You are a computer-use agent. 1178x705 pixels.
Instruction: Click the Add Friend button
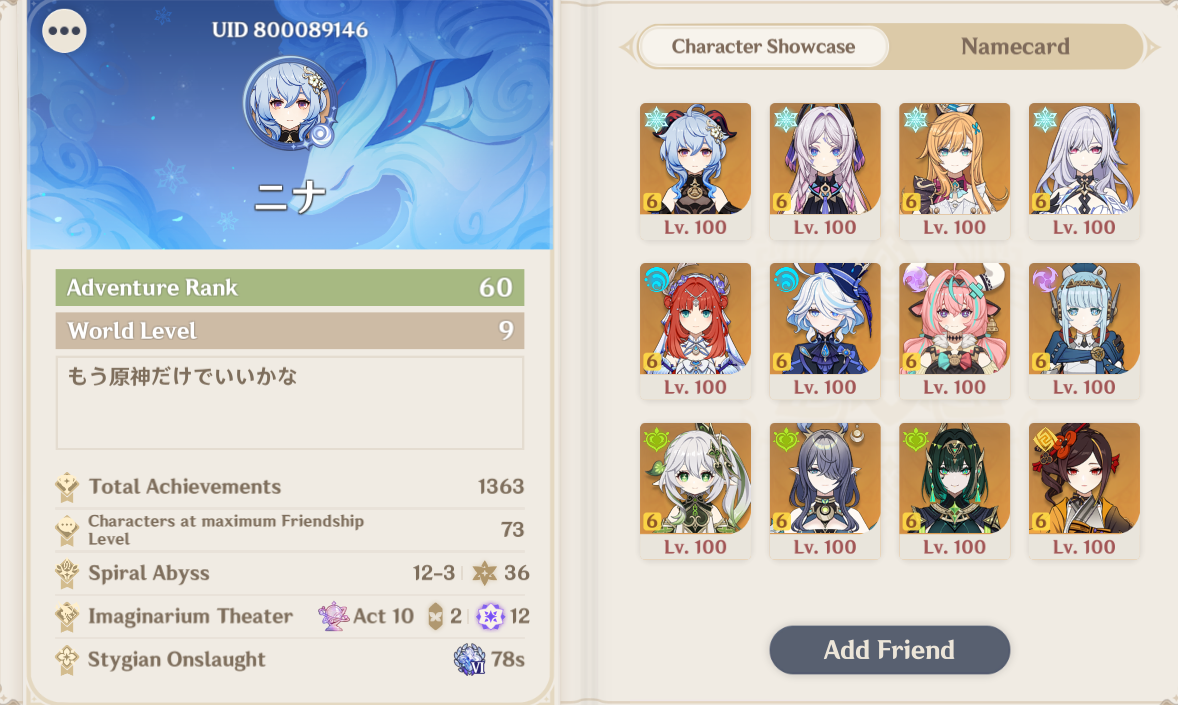coord(890,650)
